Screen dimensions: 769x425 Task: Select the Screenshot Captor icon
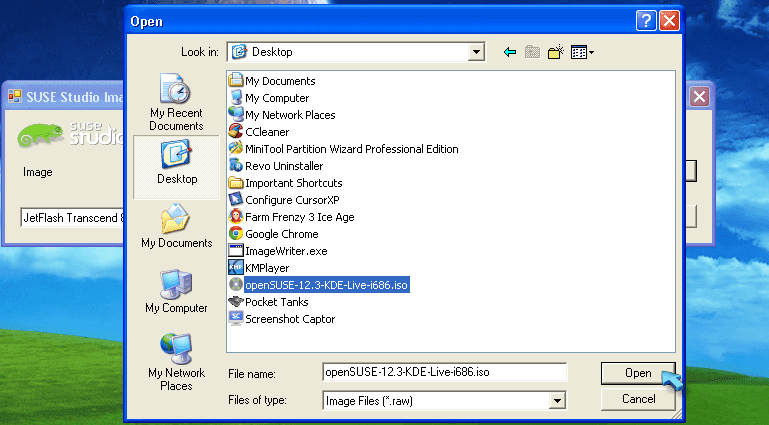click(x=236, y=319)
